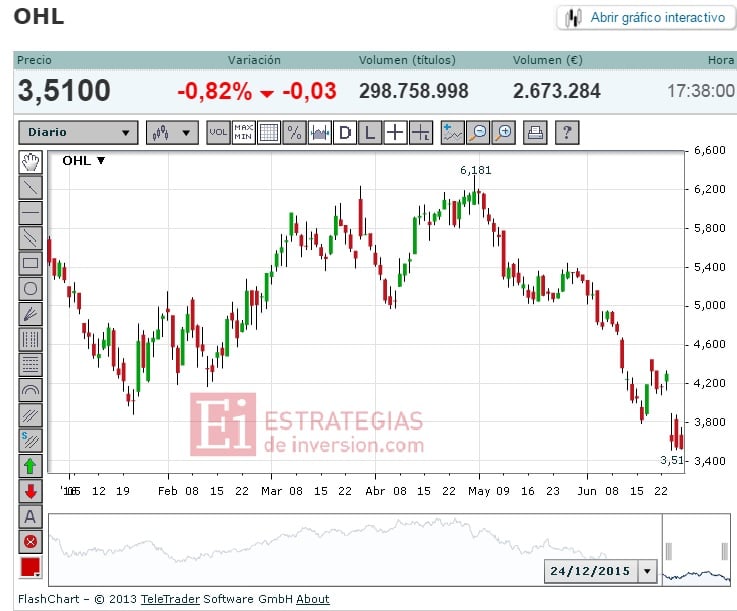Click the 298.758.998 volume value
Image resolution: width=737 pixels, height=611 pixels.
tap(414, 91)
